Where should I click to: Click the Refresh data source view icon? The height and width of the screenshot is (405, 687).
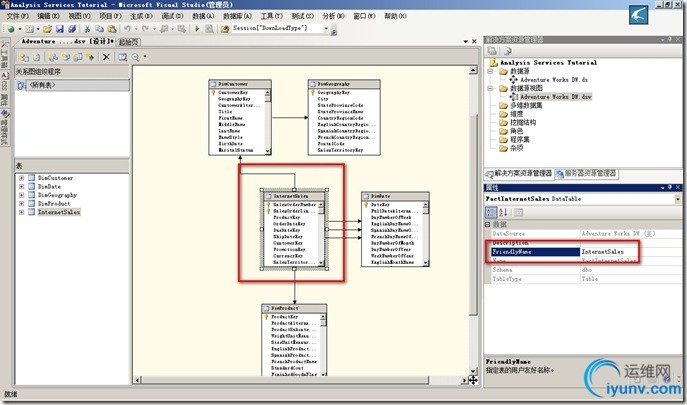(x=37, y=57)
